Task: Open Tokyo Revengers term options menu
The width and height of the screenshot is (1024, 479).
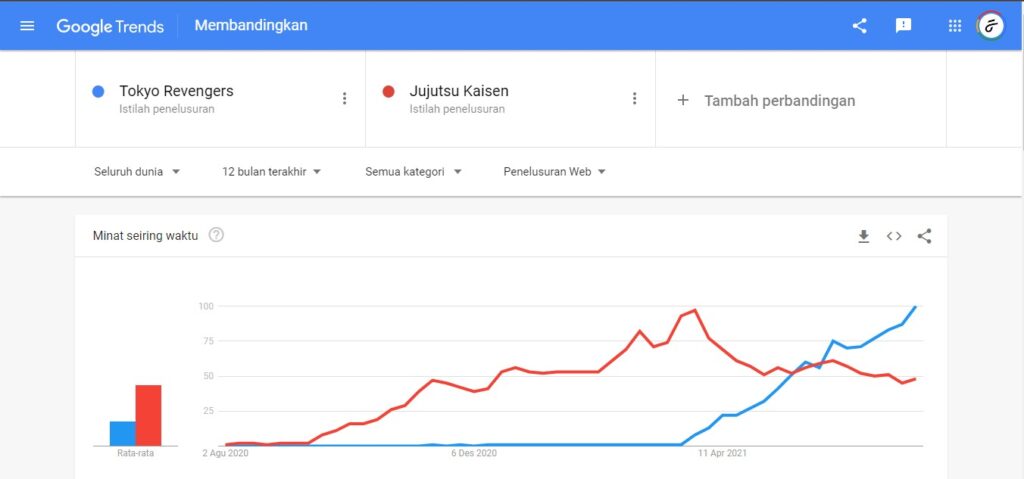Action: click(345, 98)
